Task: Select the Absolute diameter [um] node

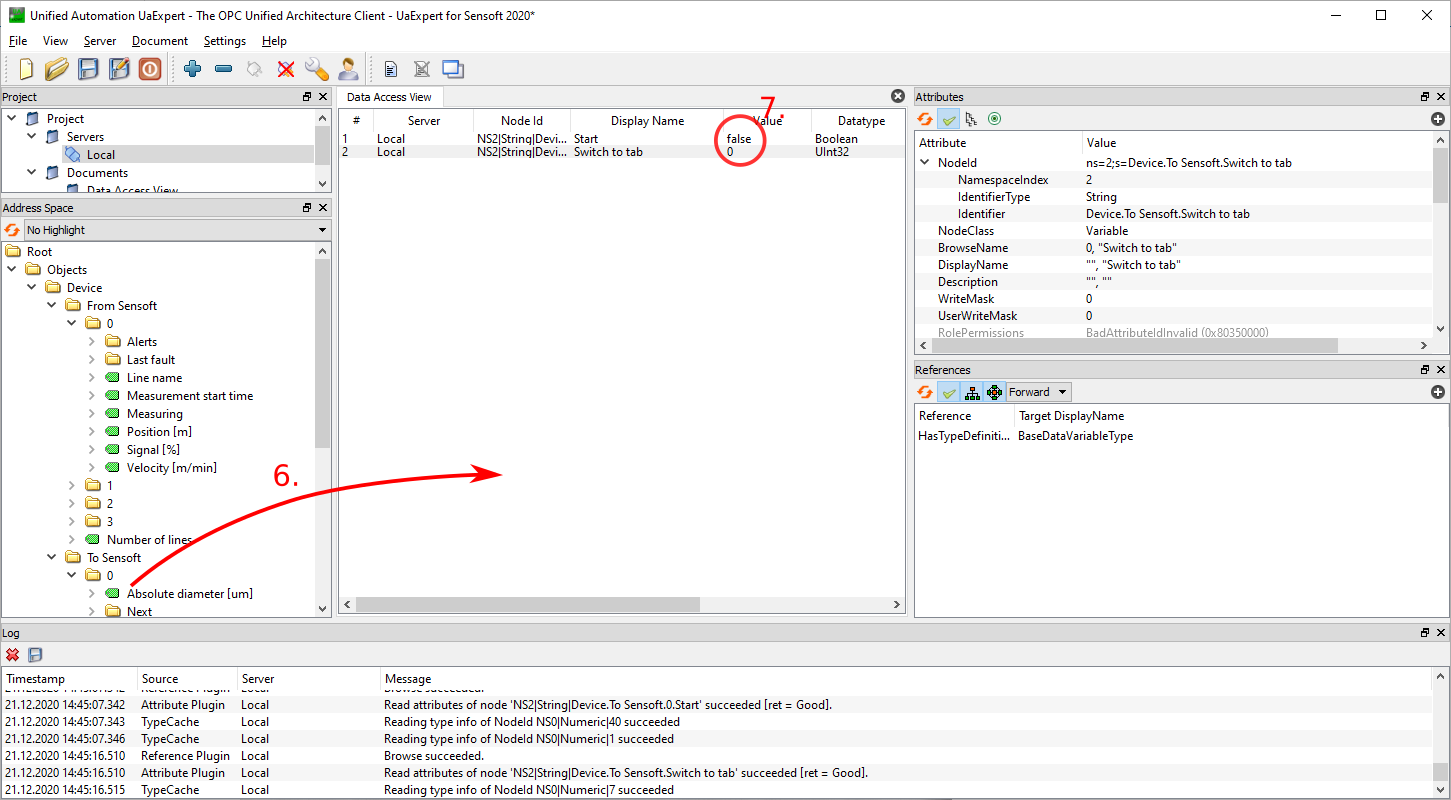Action: coord(190,594)
